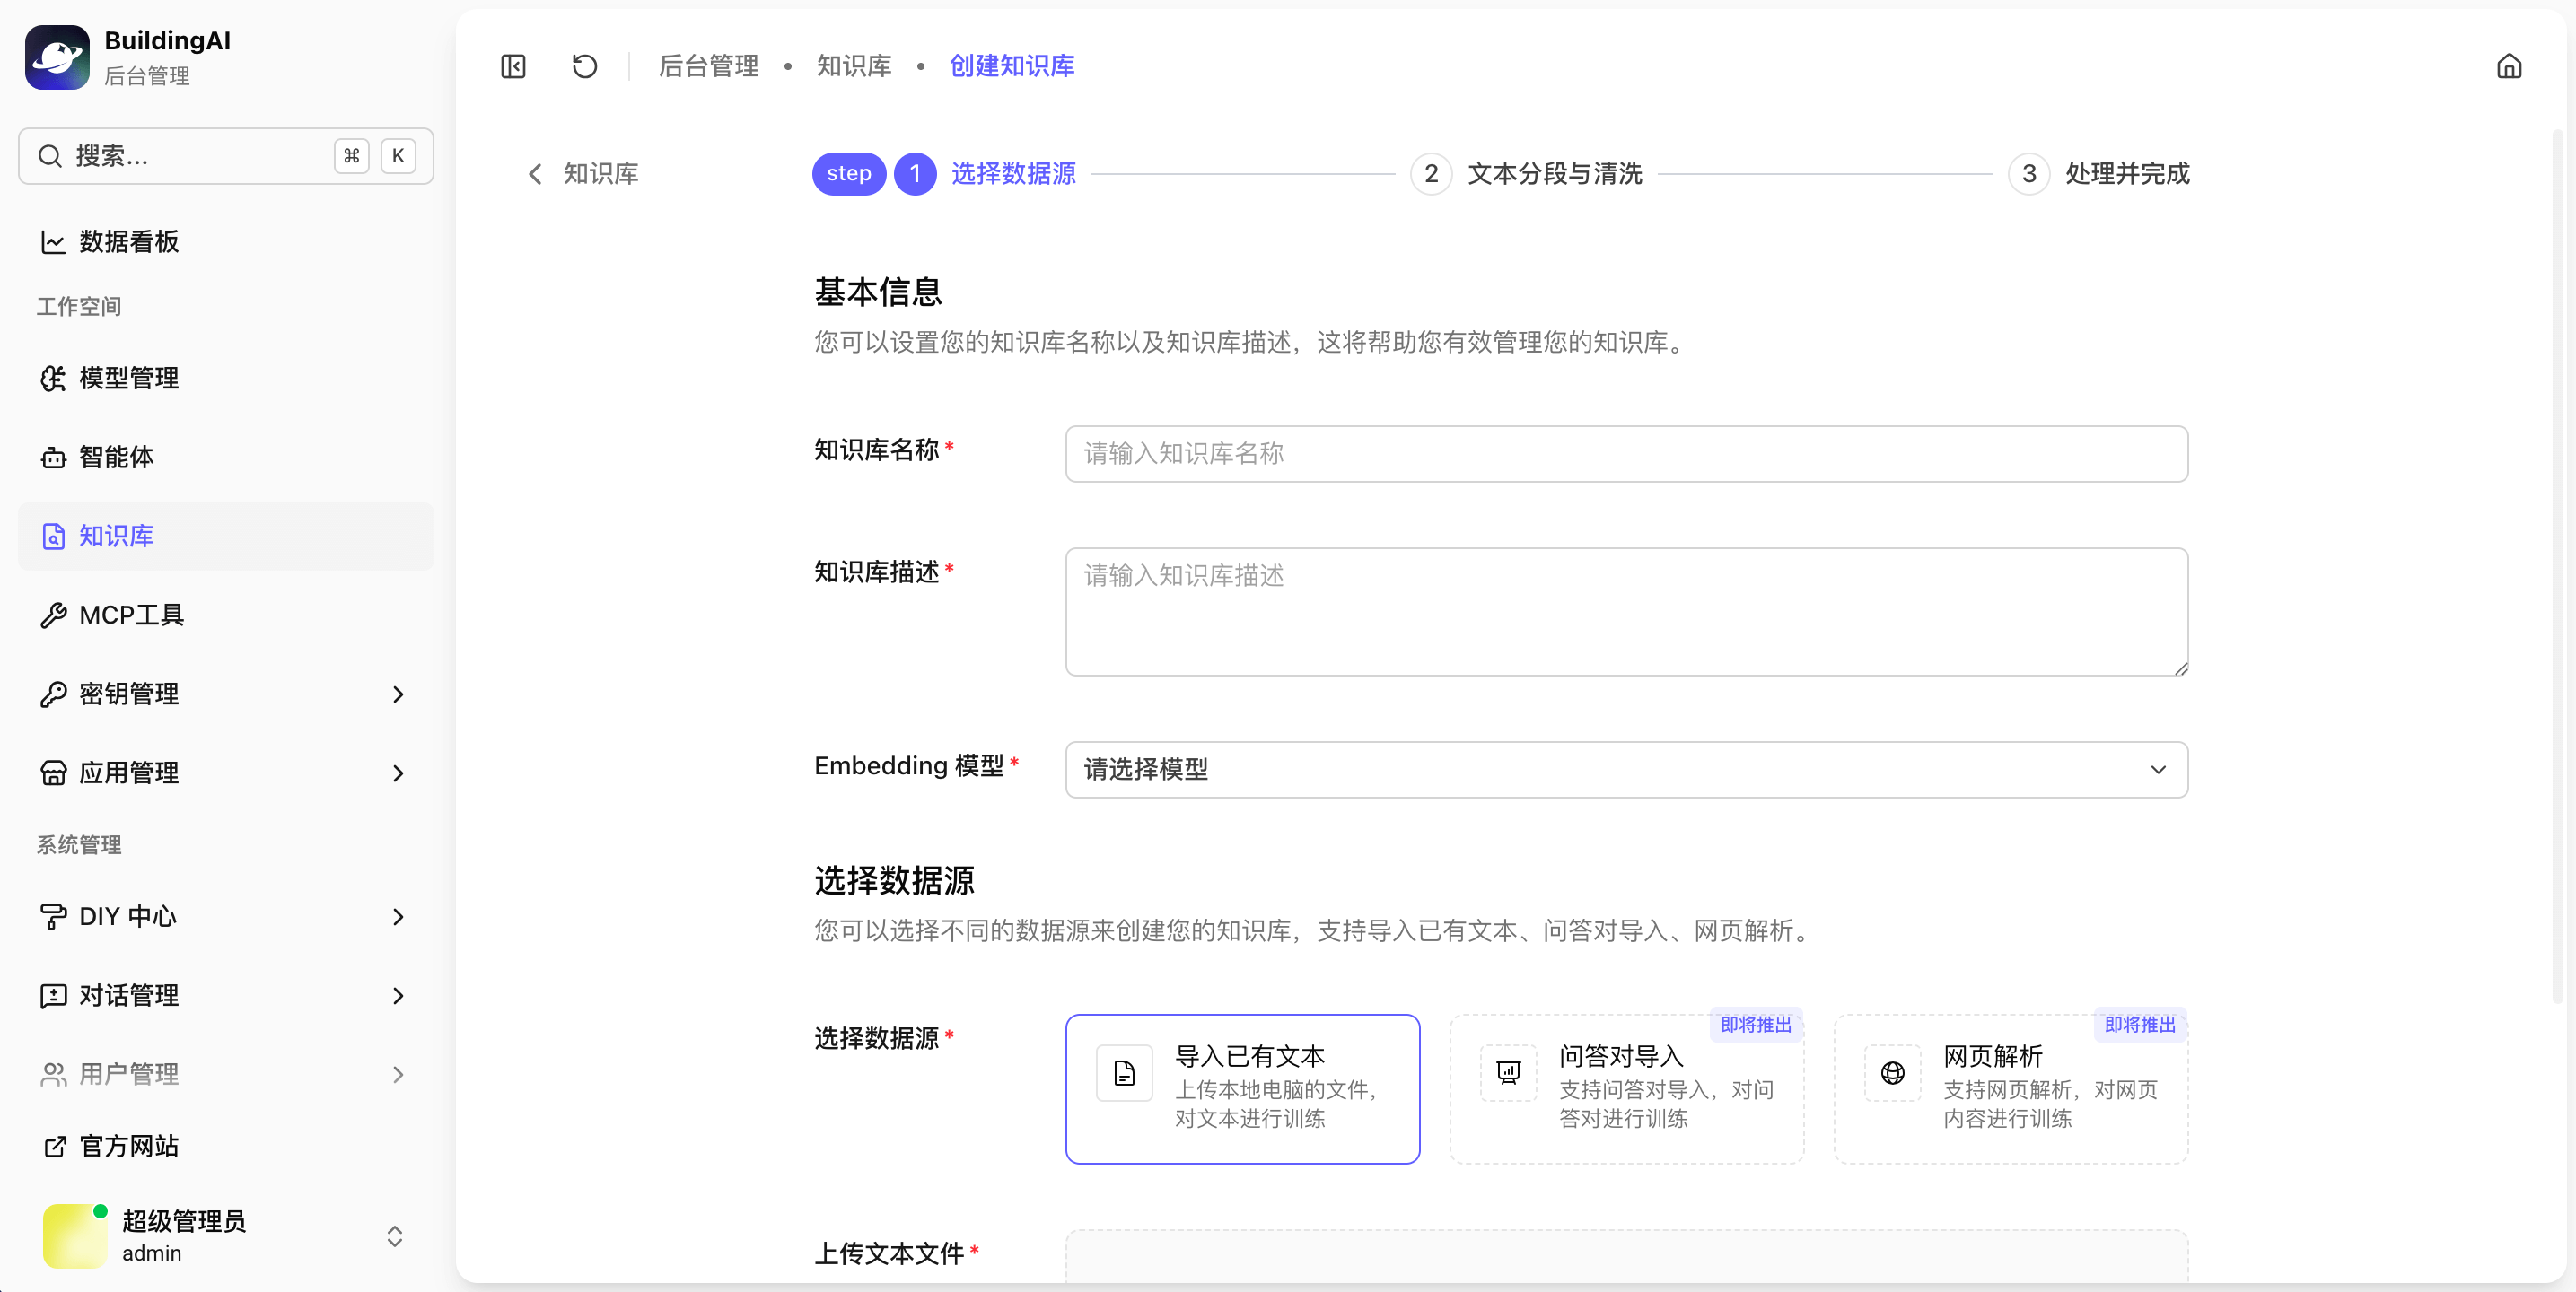Open MCP工具 wrench item
The height and width of the screenshot is (1292, 2576).
pyautogui.click(x=131, y=615)
